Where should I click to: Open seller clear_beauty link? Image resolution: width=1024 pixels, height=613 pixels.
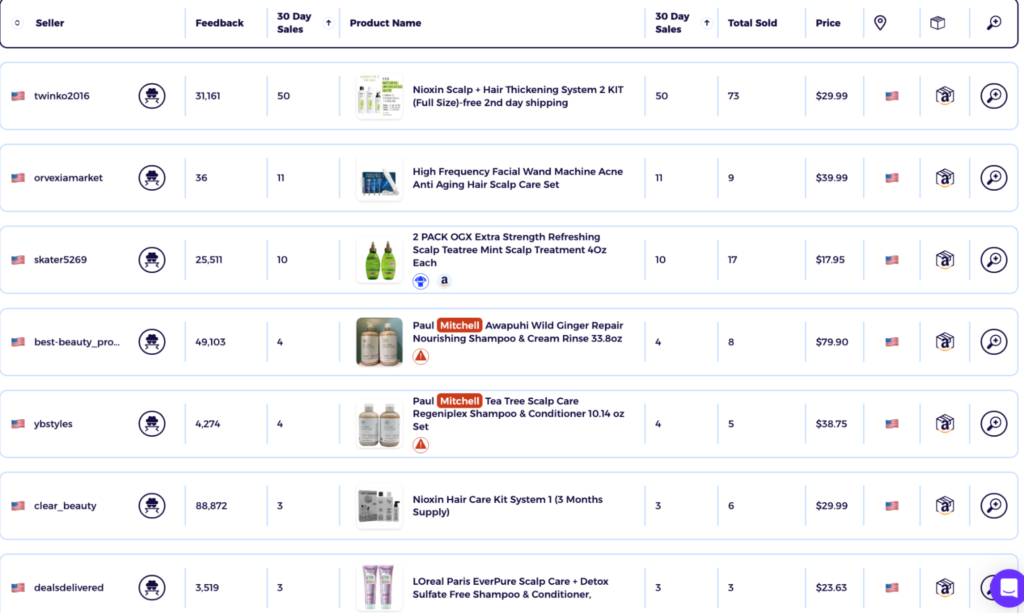pyautogui.click(x=65, y=505)
